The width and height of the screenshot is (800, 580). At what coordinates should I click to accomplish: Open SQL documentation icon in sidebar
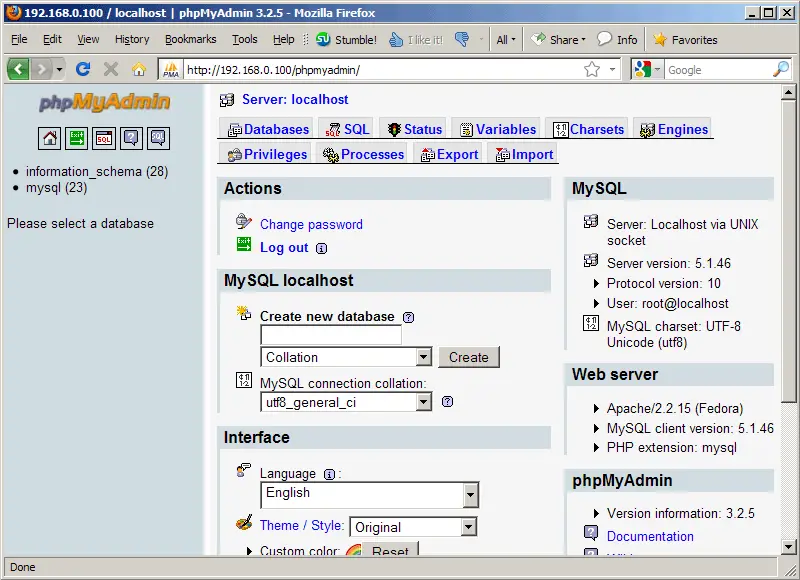tap(159, 138)
